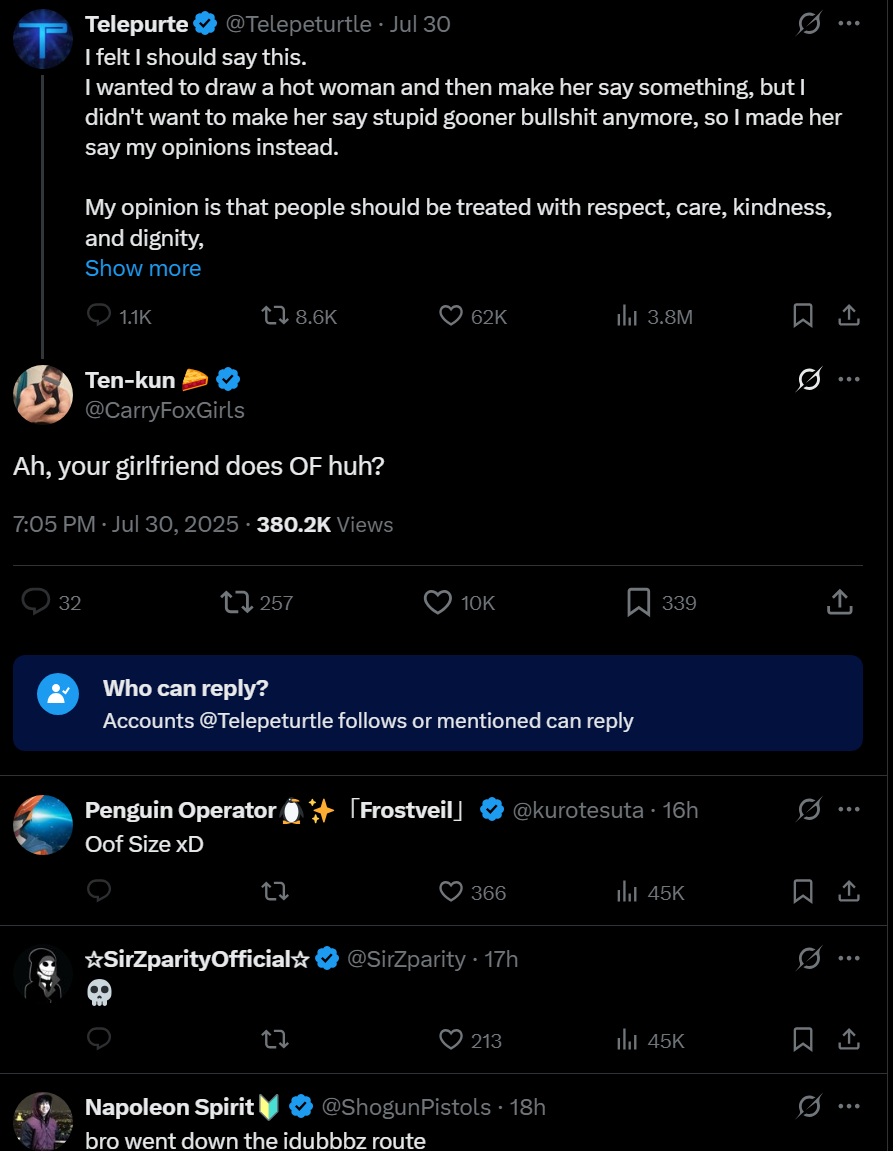Bookmark Ten-kun's main tweet

[x=639, y=602]
